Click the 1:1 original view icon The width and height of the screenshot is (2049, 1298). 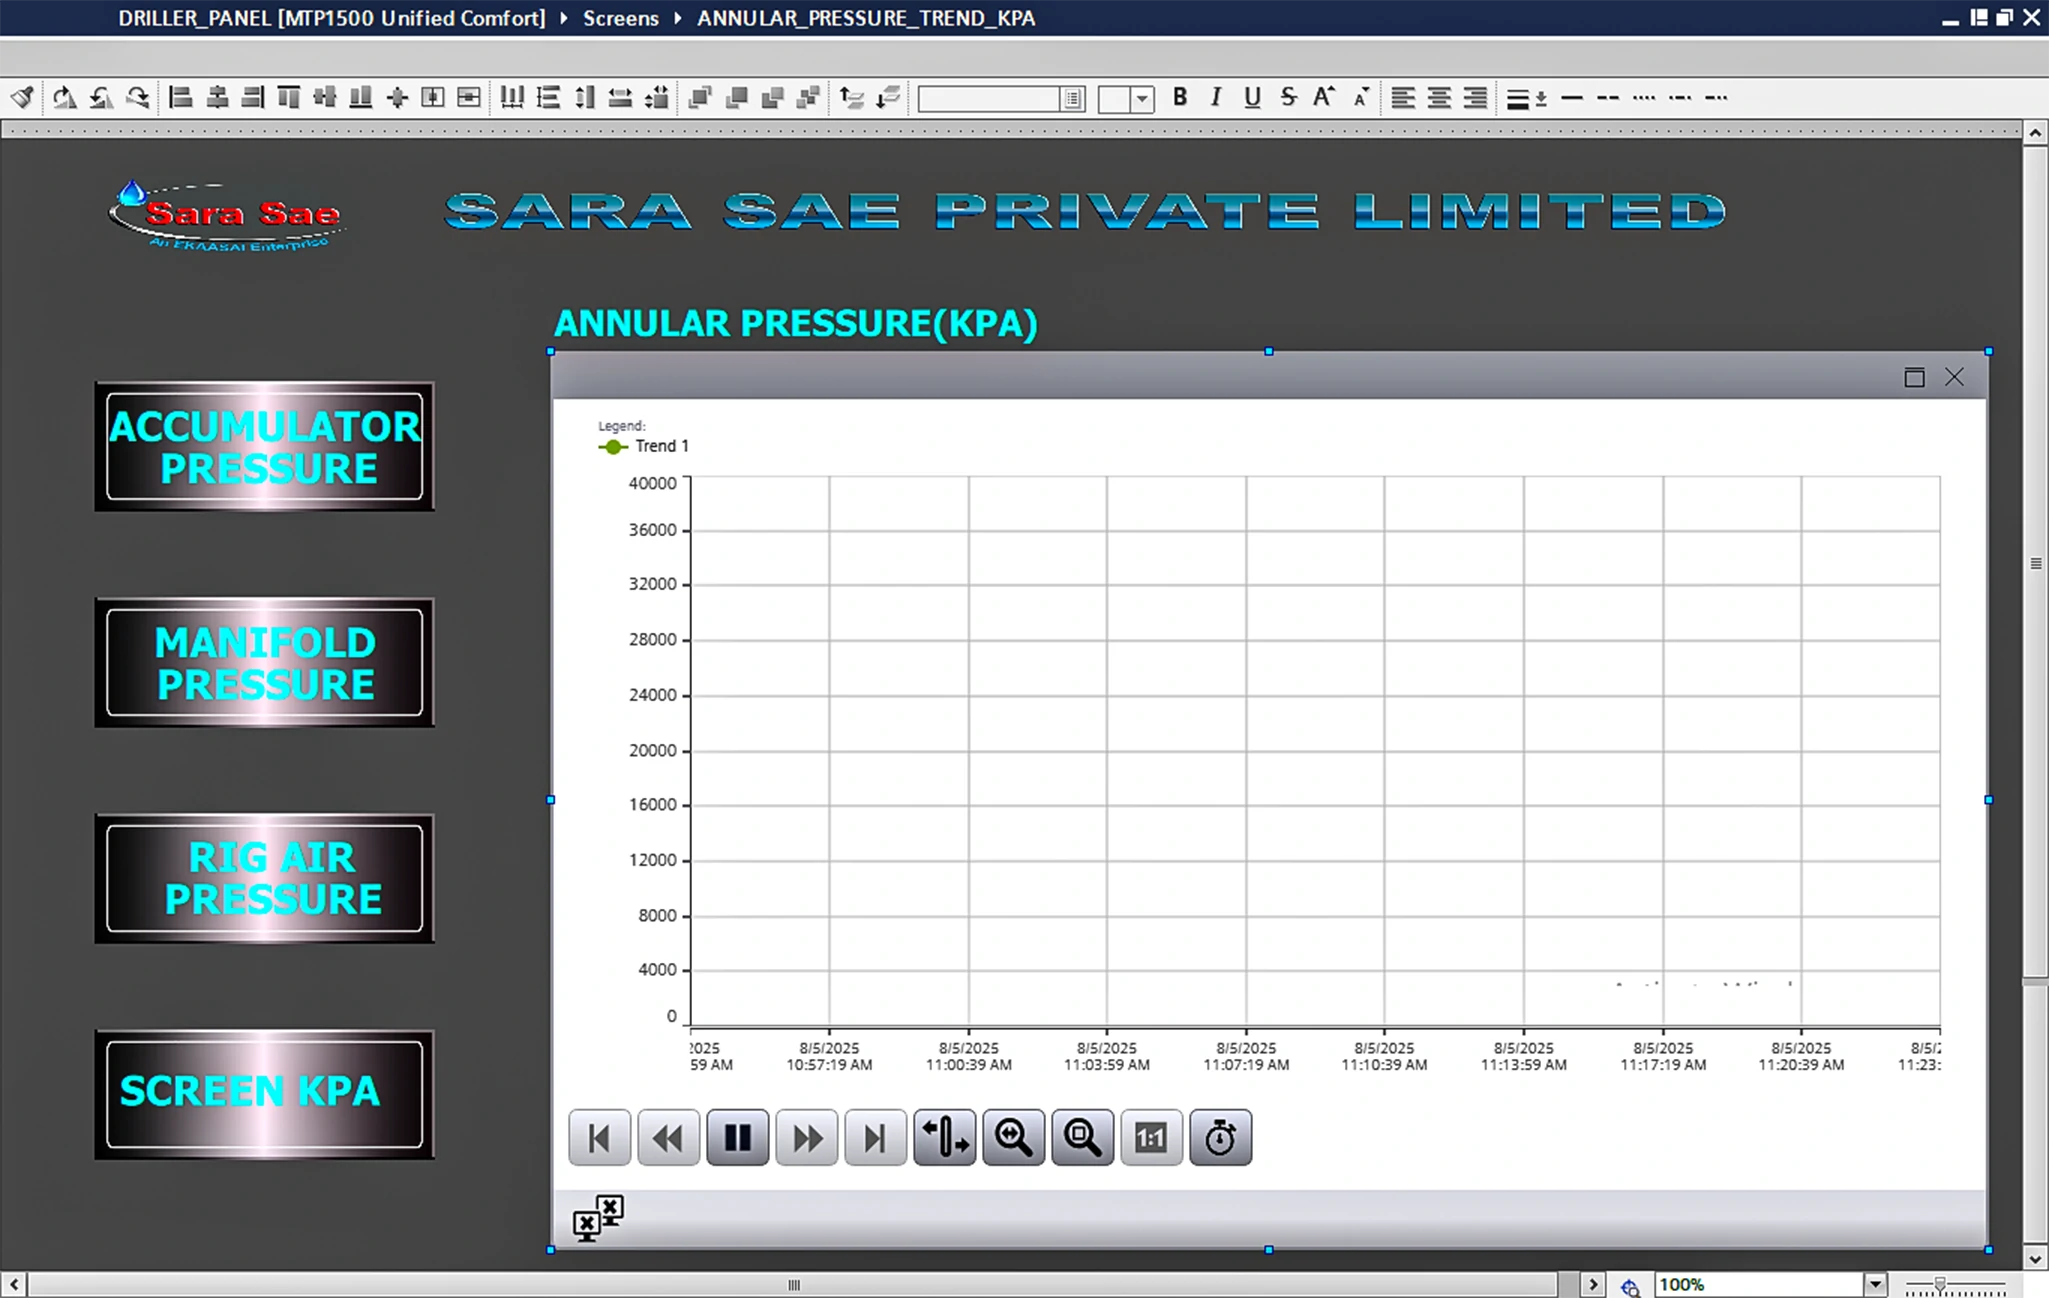coord(1151,1138)
